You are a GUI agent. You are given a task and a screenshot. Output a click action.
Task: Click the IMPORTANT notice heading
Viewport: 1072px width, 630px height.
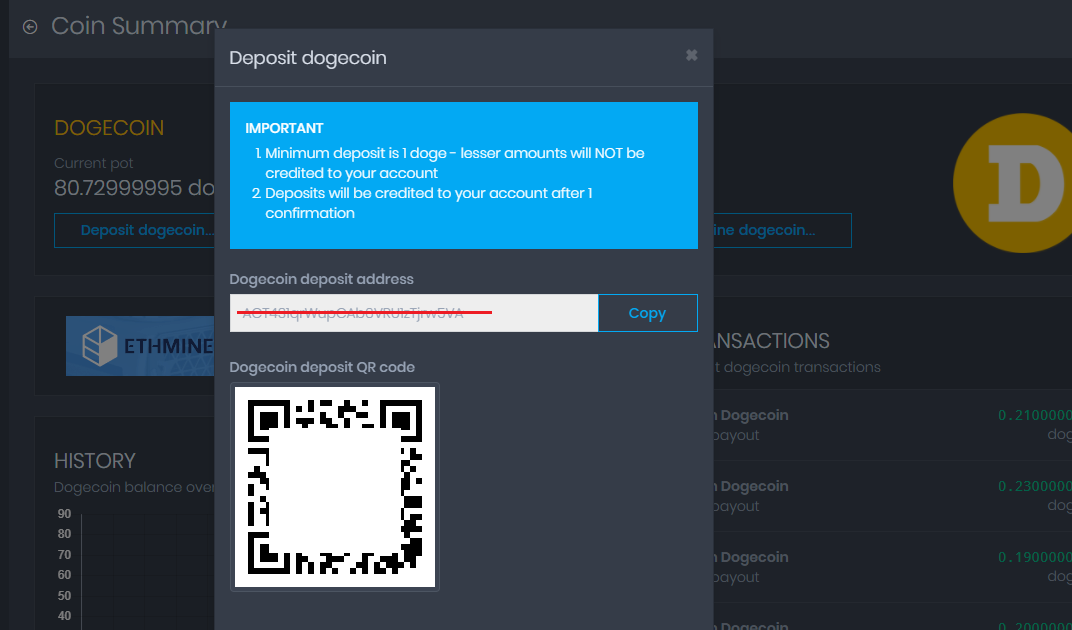[x=284, y=129]
